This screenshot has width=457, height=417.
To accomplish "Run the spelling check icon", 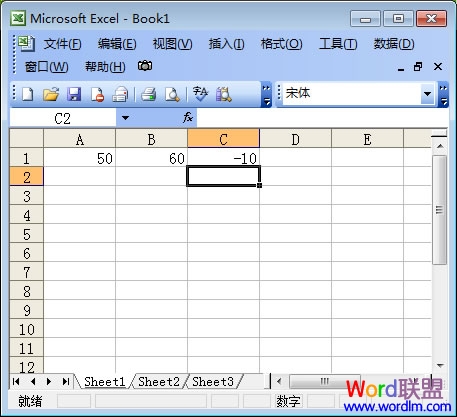I will tap(200, 94).
